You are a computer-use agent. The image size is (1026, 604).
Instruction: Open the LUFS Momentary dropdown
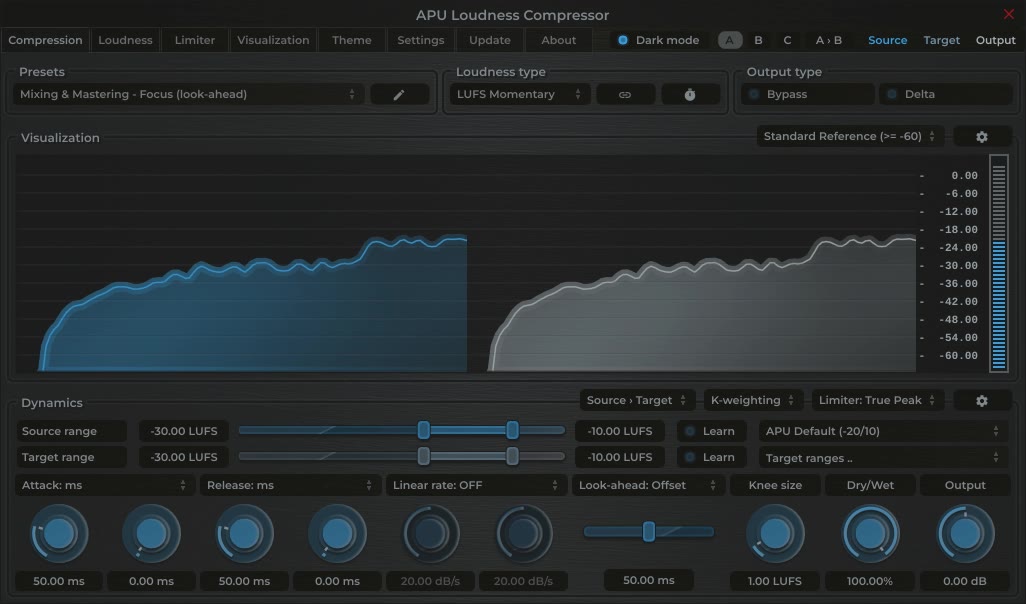click(519, 93)
